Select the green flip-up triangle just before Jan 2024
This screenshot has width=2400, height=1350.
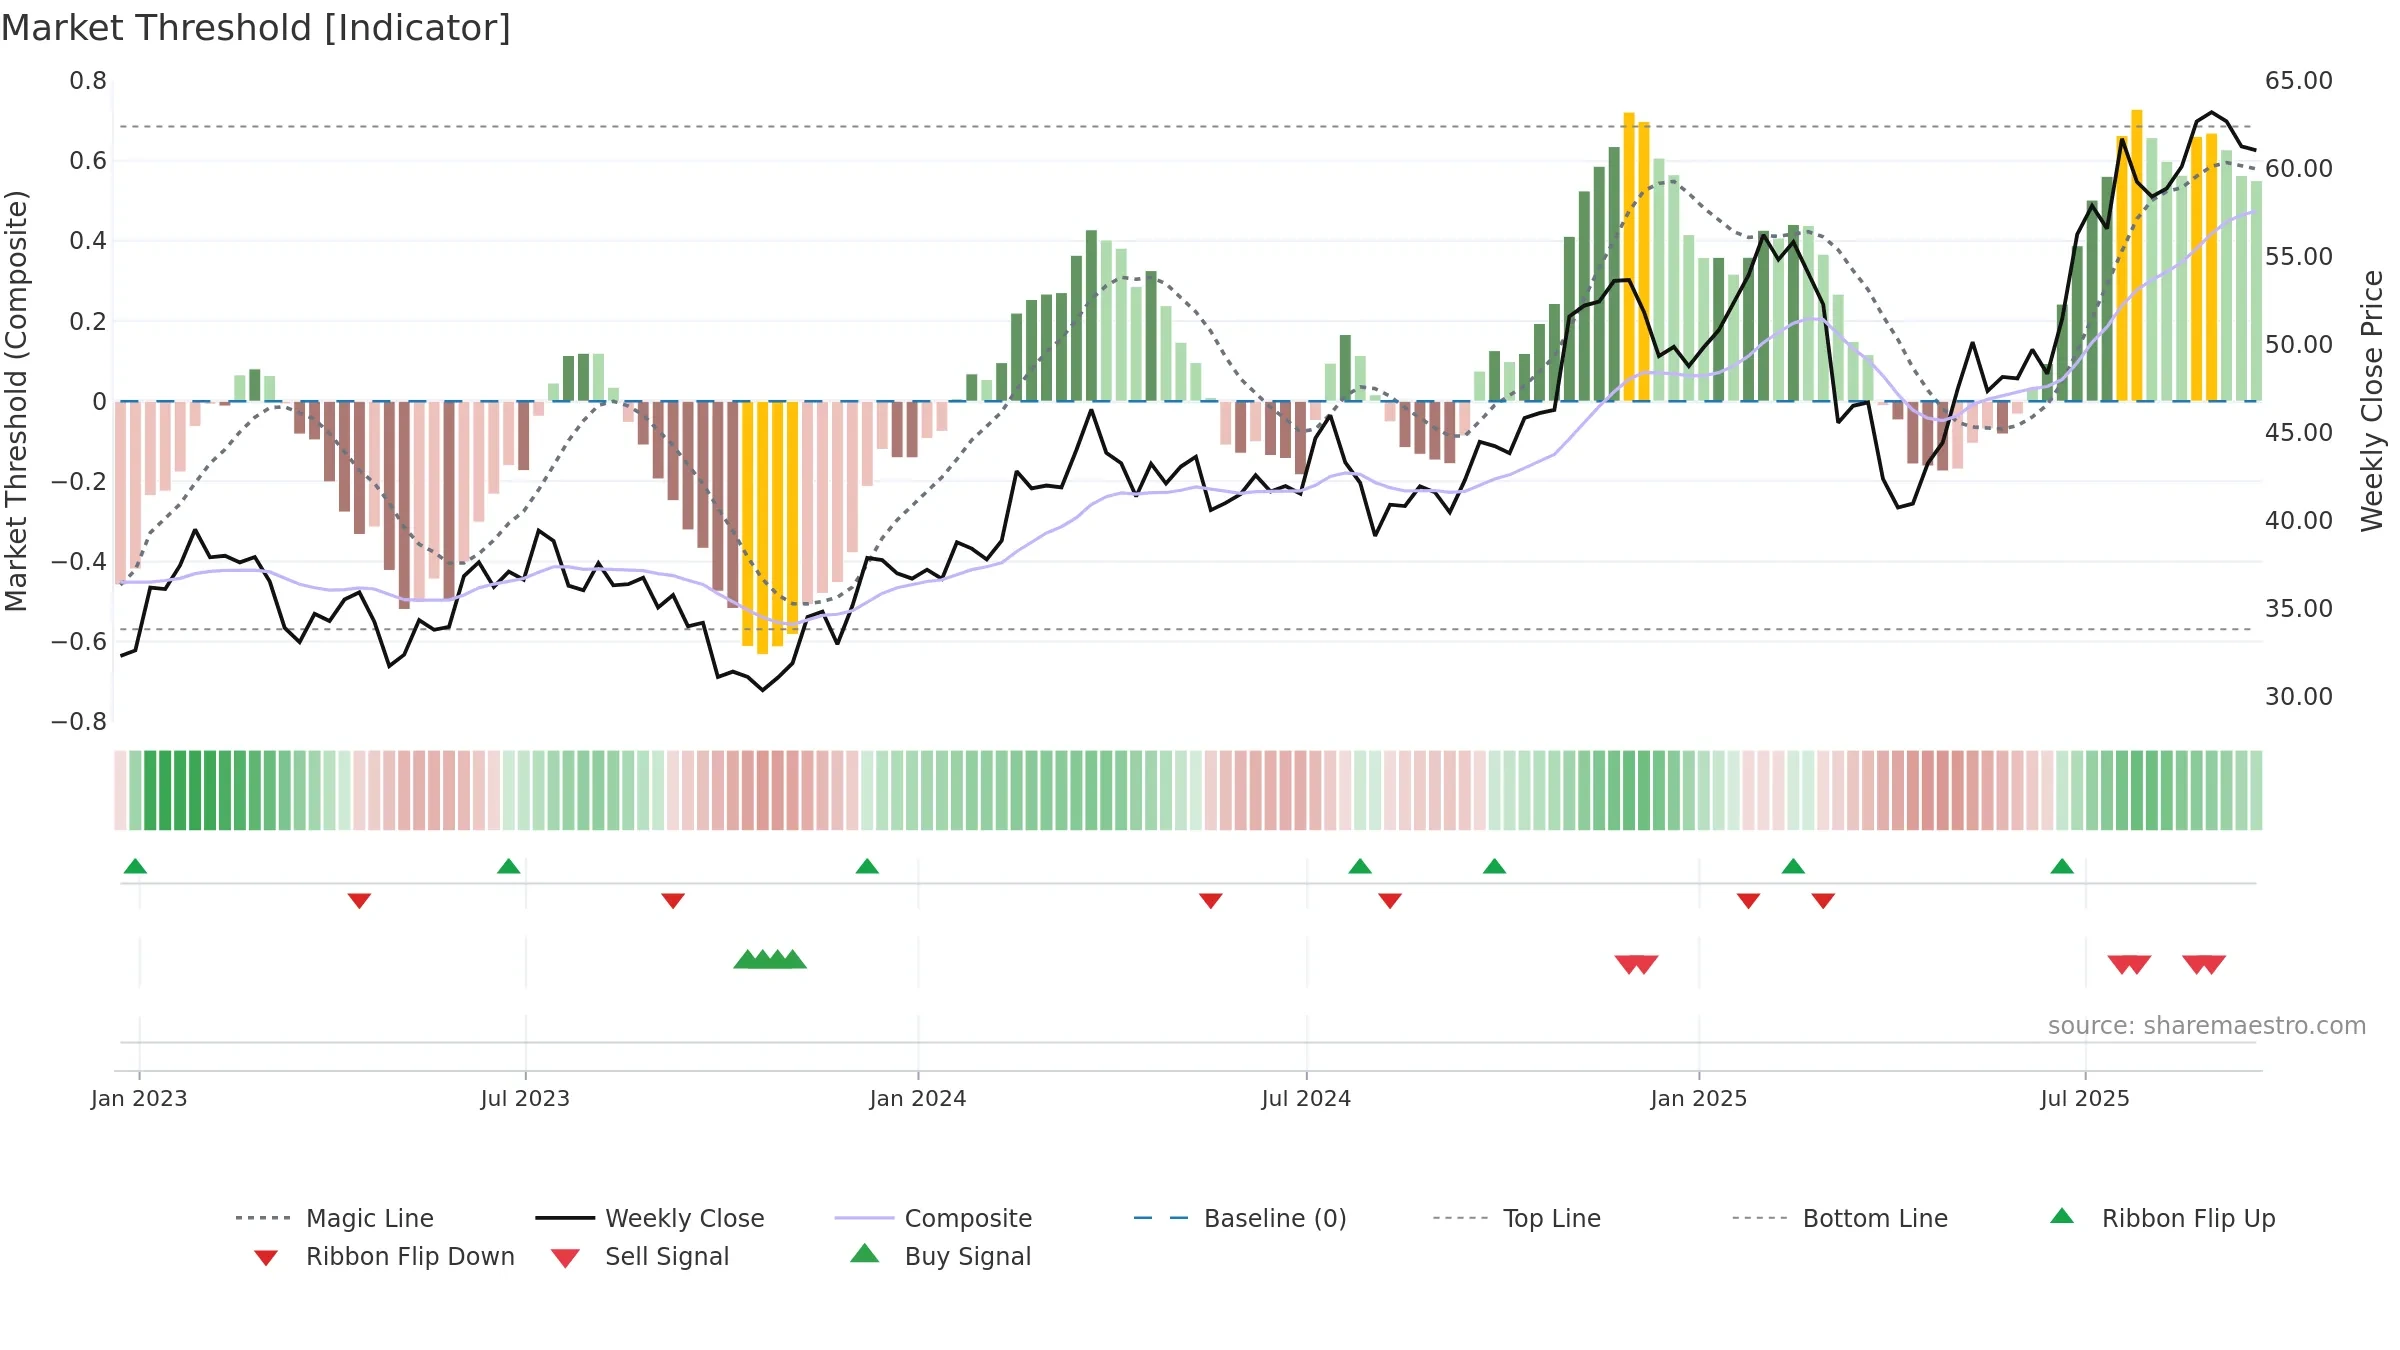coord(867,866)
